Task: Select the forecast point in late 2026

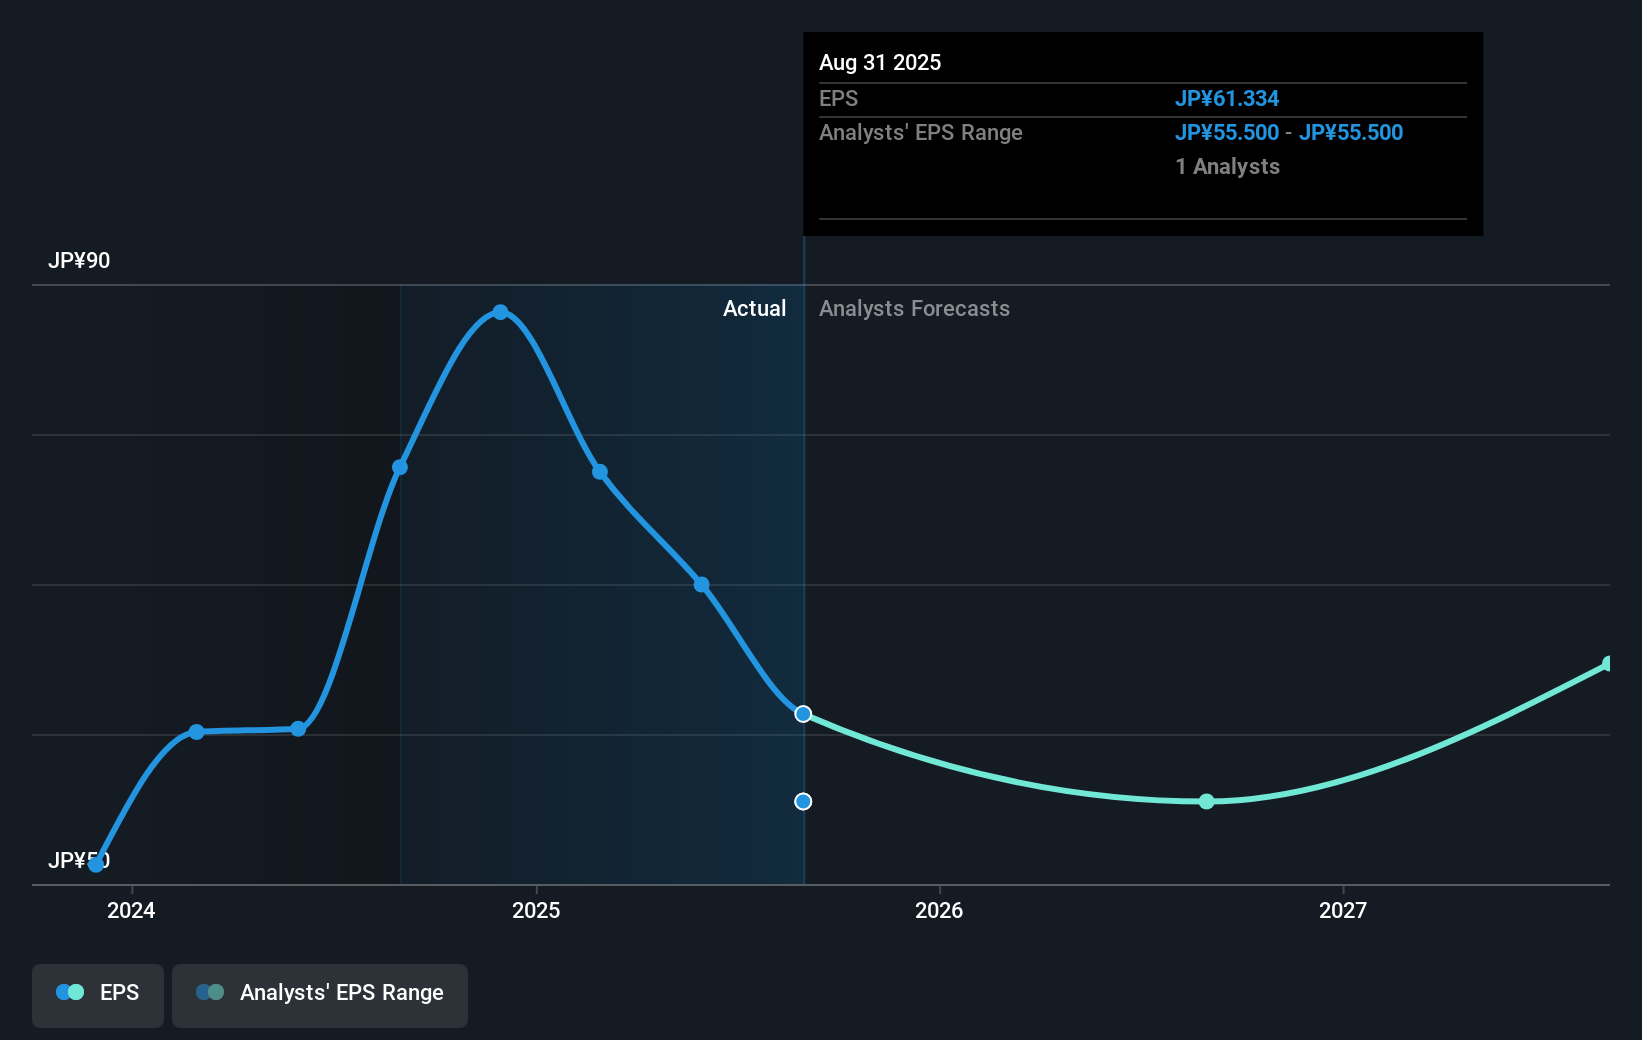Action: [x=1207, y=802]
